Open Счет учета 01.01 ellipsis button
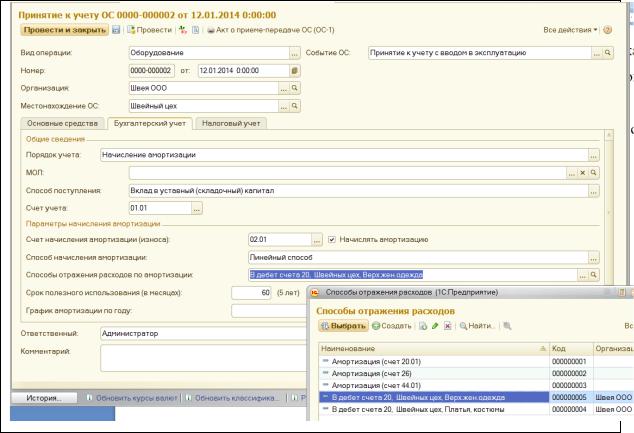The image size is (634, 433). pos(197,209)
